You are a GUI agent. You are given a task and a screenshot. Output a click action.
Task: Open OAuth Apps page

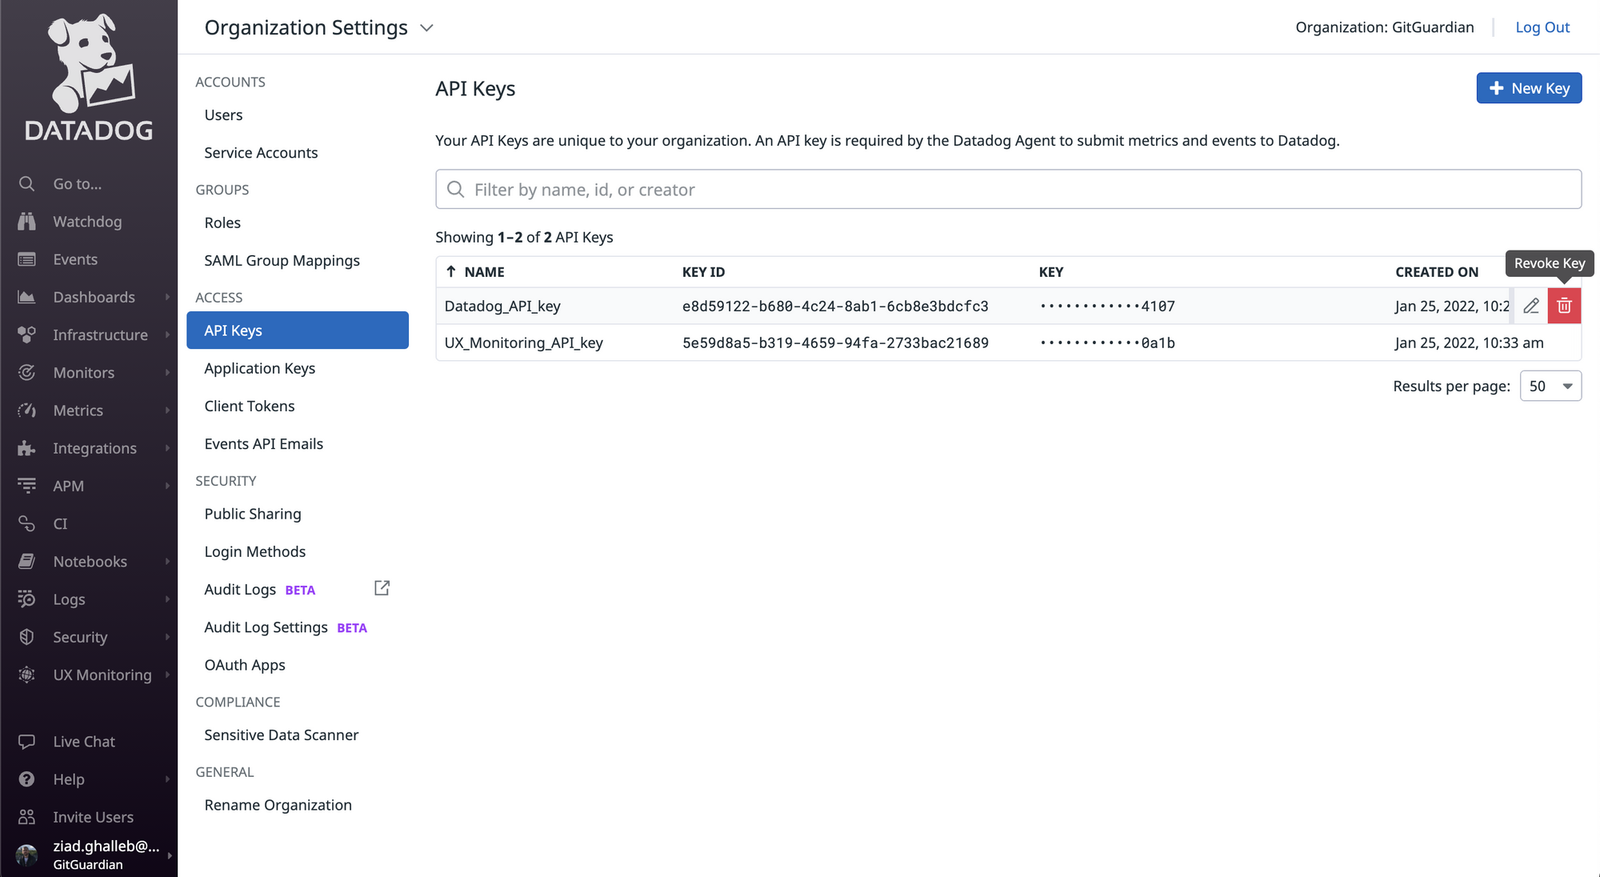245,665
